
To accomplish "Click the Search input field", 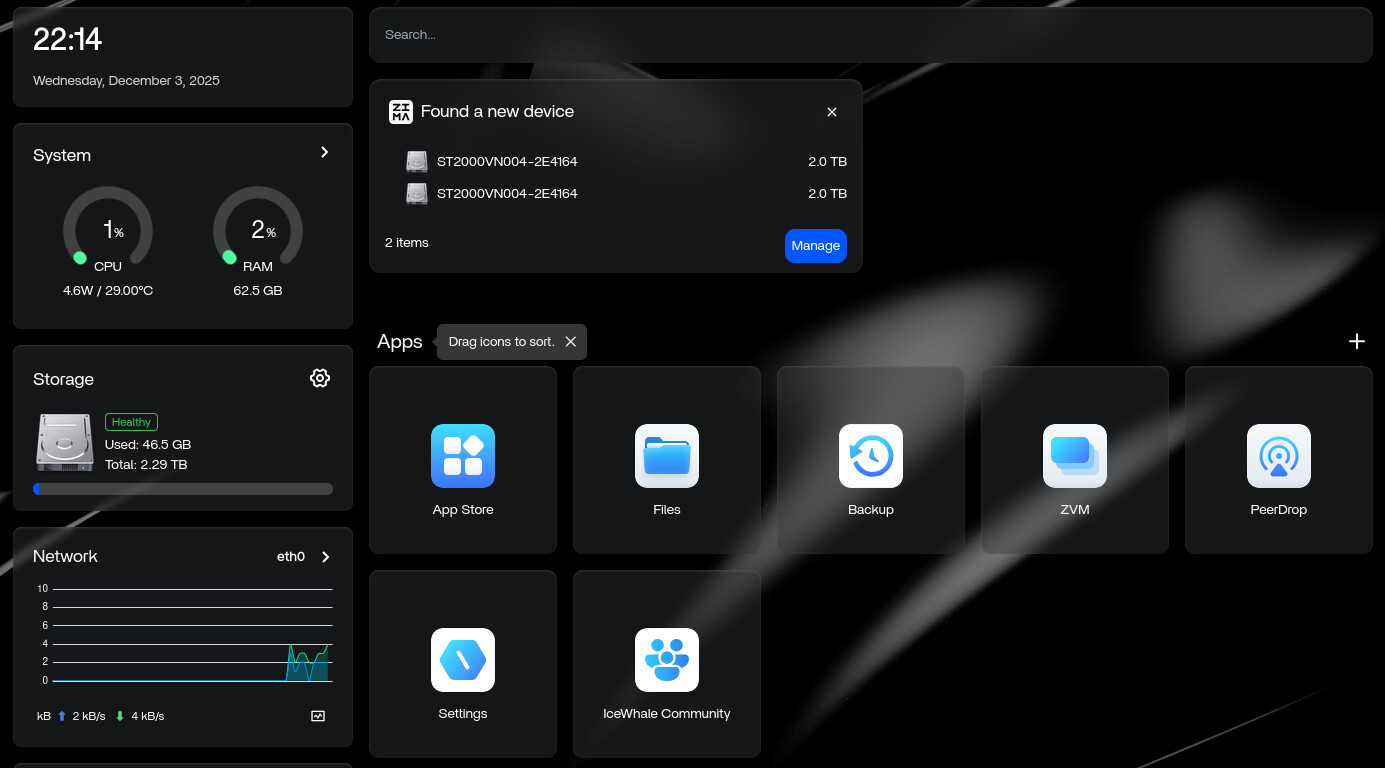I will point(870,35).
